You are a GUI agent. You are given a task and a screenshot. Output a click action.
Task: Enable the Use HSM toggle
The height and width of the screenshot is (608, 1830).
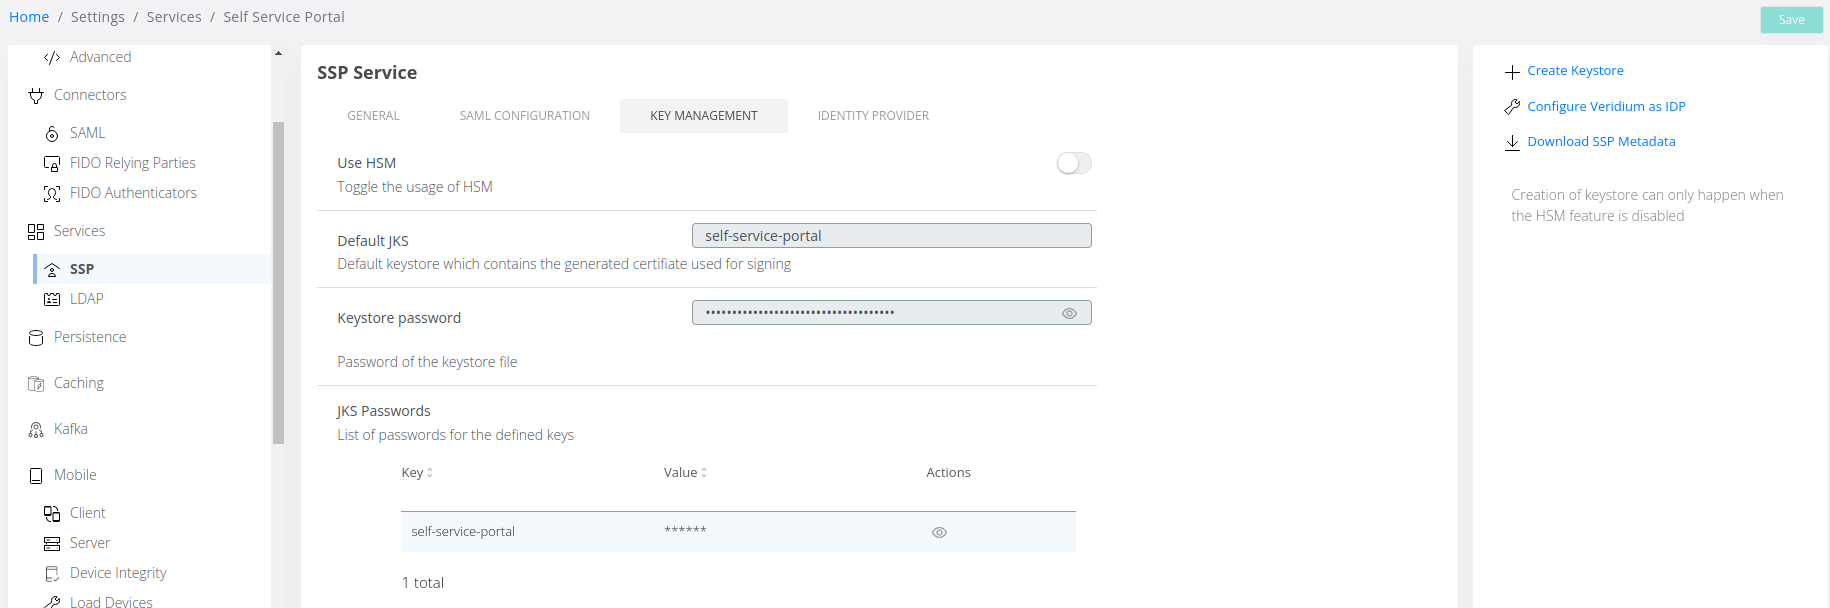[x=1073, y=163]
